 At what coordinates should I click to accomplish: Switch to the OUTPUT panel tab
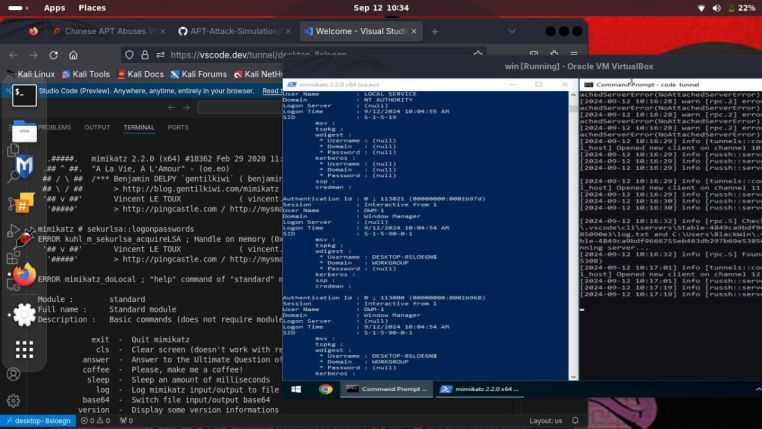point(97,128)
